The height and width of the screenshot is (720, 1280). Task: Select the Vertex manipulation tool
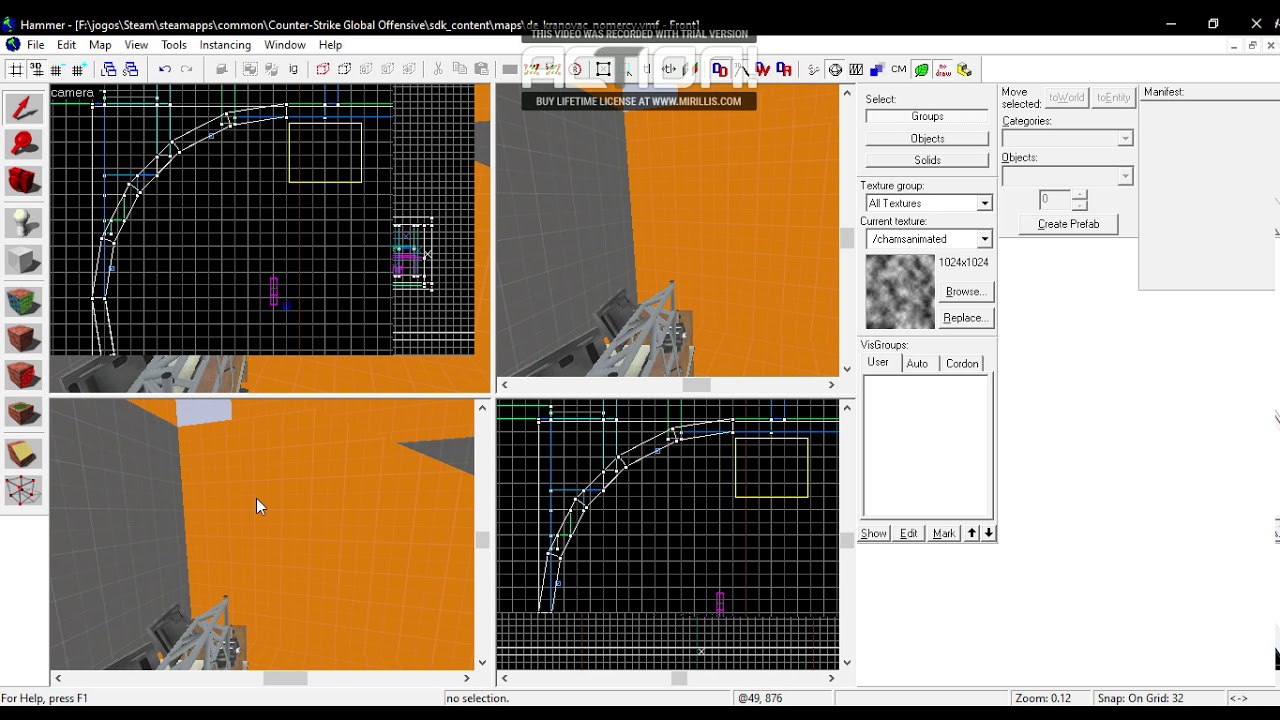tap(24, 491)
